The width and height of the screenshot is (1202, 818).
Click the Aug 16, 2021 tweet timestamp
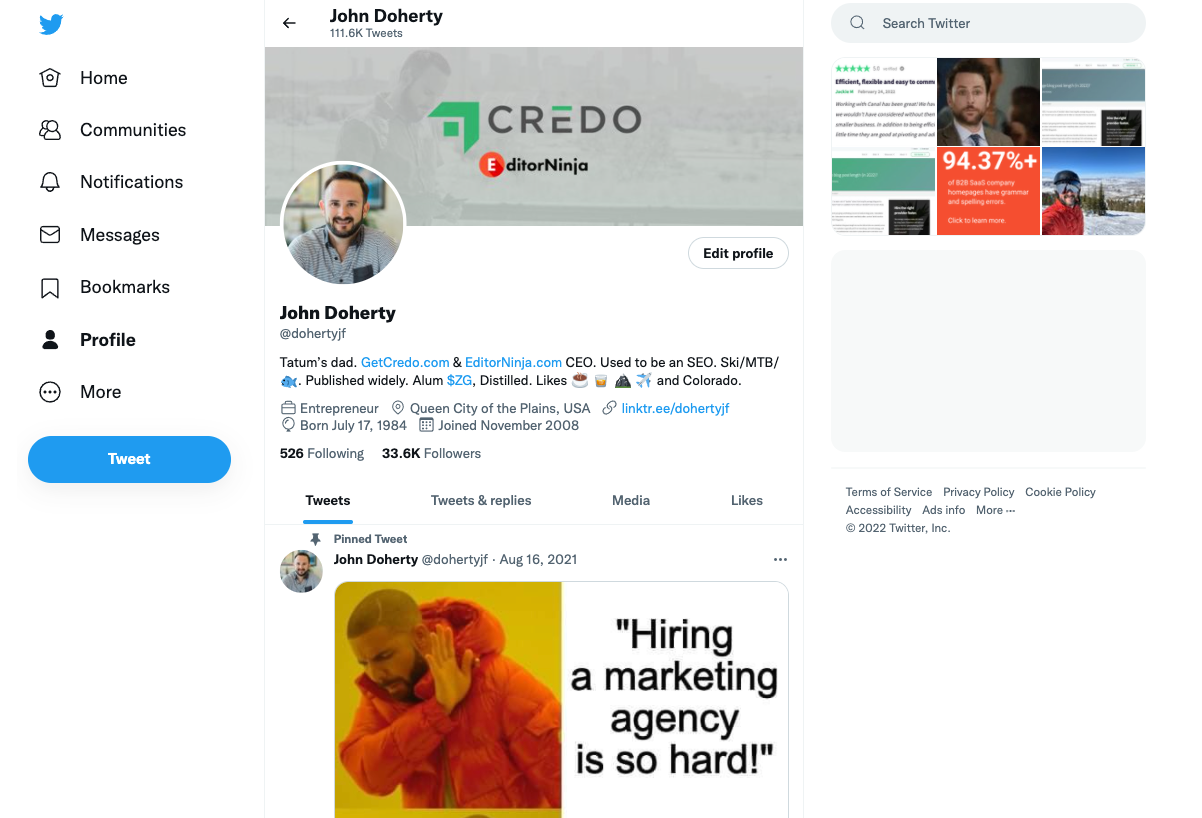click(538, 559)
